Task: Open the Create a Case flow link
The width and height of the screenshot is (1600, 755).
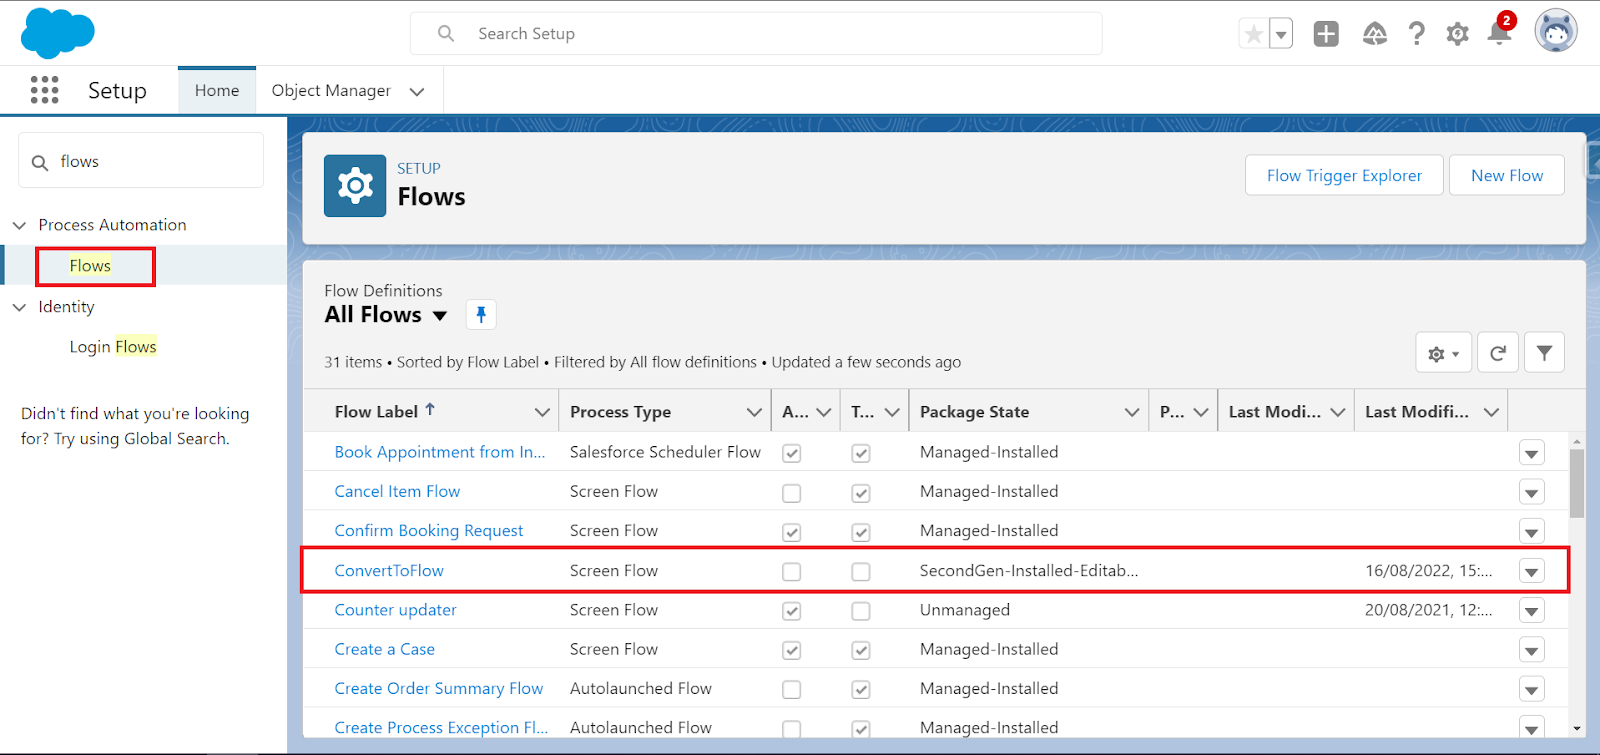Action: (384, 649)
